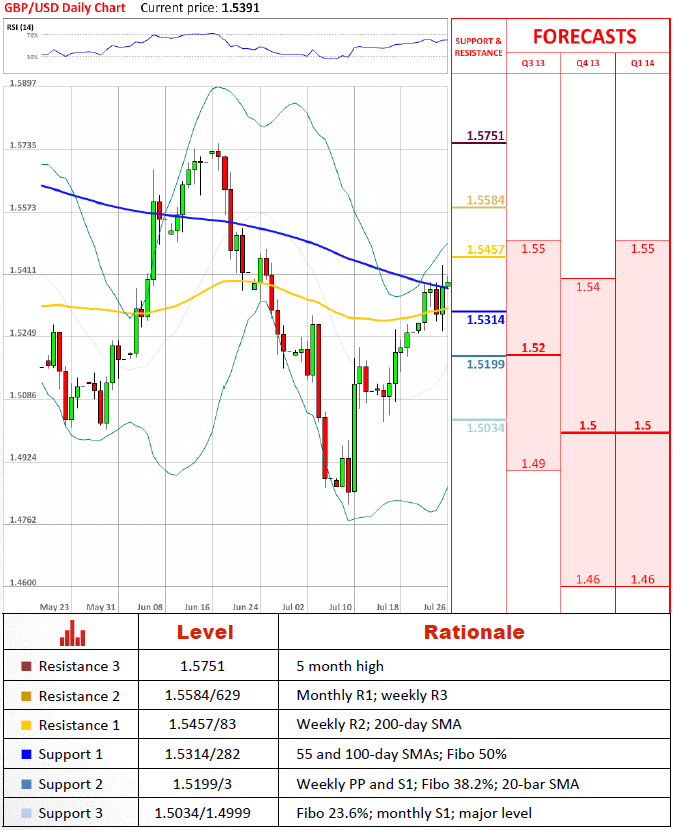Click the 1.4600 price axis label
This screenshot has height=830, width=675.
23,582
